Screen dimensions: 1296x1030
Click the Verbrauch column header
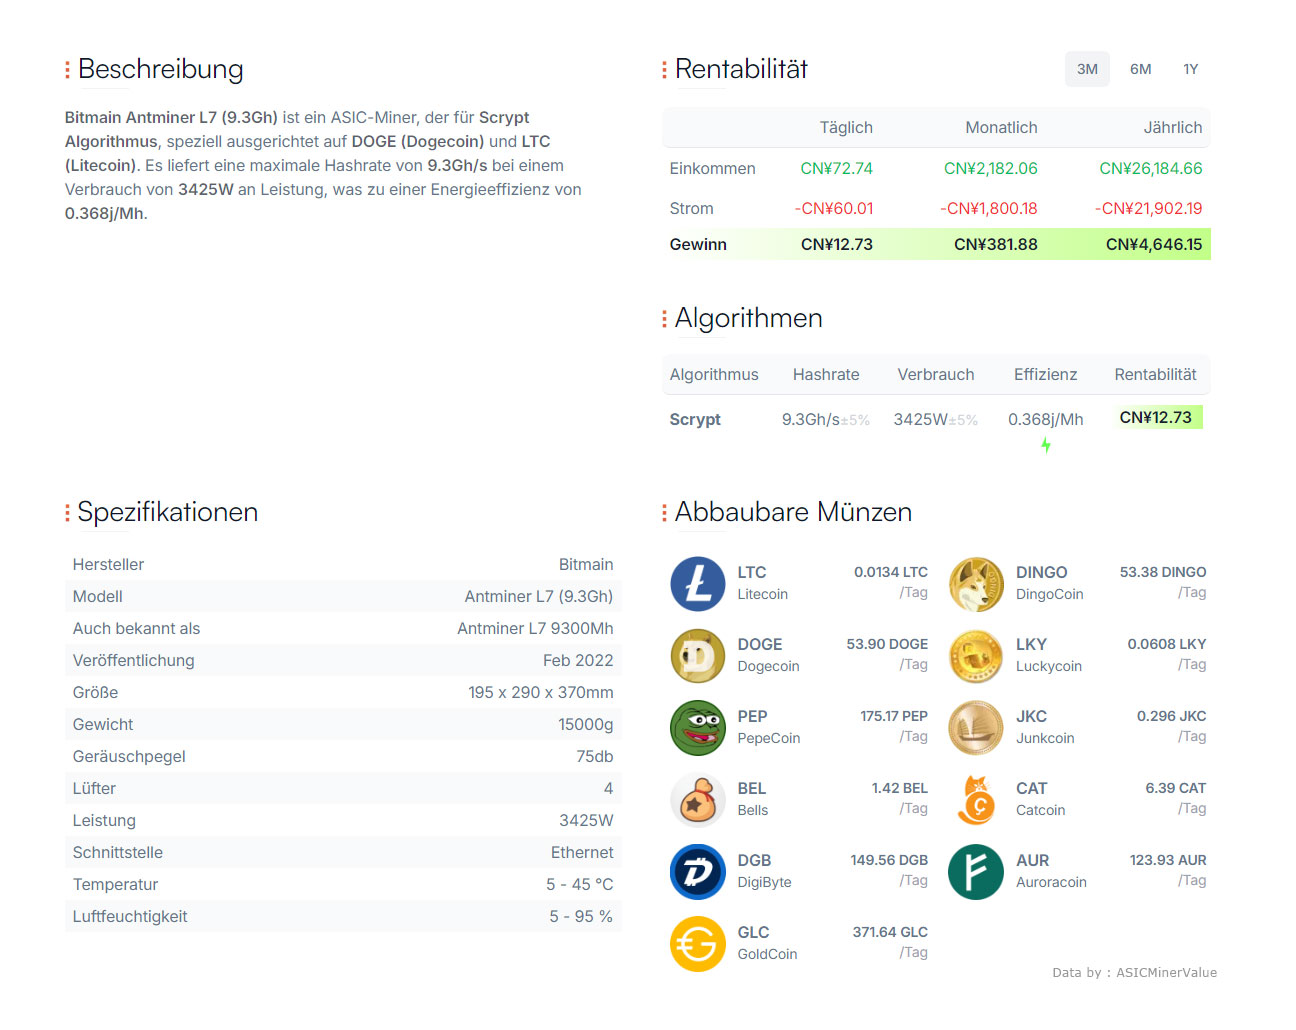click(x=936, y=374)
